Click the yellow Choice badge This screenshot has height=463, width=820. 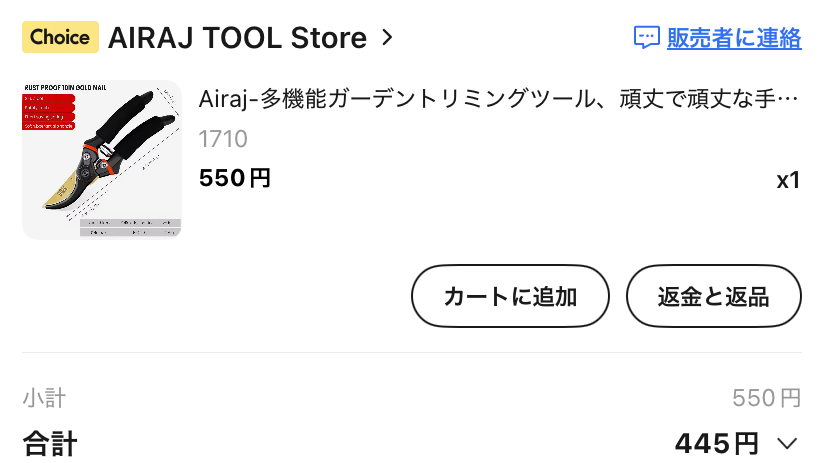60,38
